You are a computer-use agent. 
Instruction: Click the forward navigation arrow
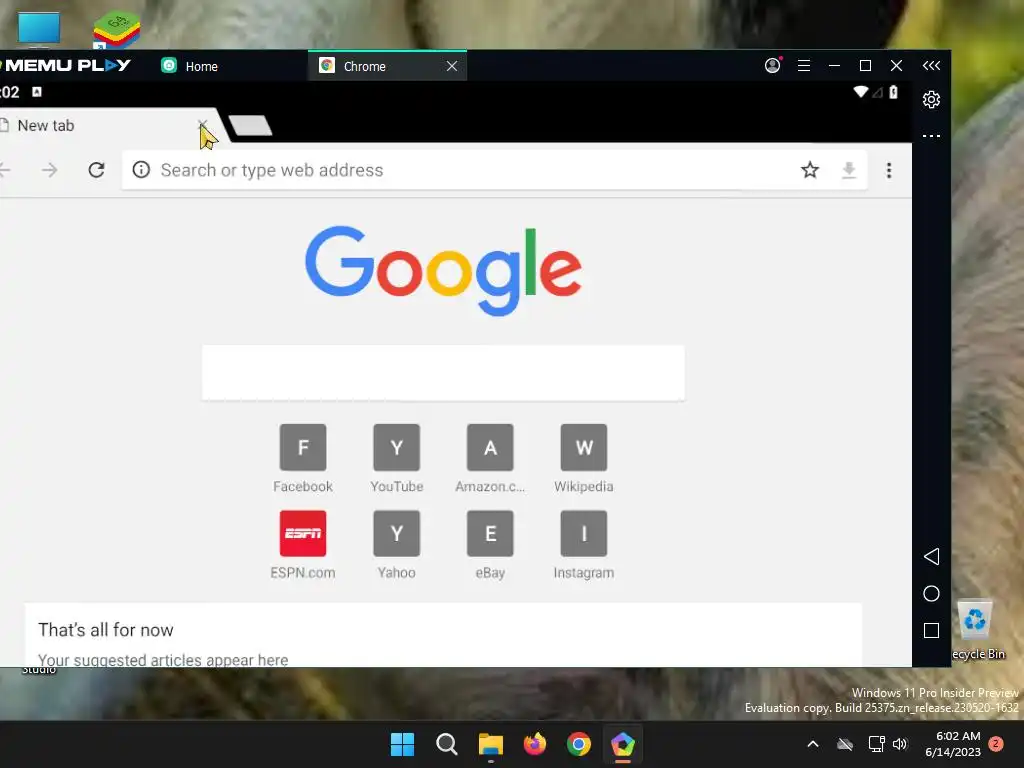click(x=50, y=170)
